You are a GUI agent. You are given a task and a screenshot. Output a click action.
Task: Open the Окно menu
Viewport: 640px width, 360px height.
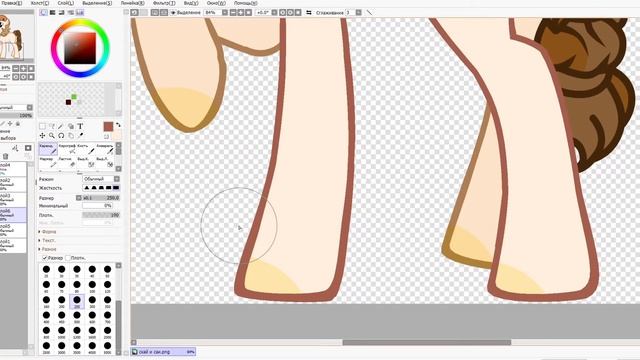coord(216,3)
